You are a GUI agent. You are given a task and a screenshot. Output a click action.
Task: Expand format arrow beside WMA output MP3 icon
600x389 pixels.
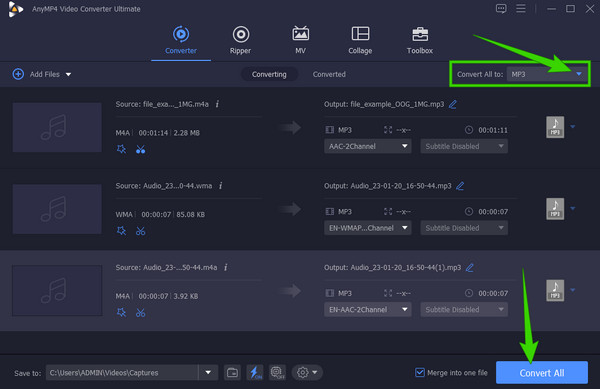click(573, 208)
